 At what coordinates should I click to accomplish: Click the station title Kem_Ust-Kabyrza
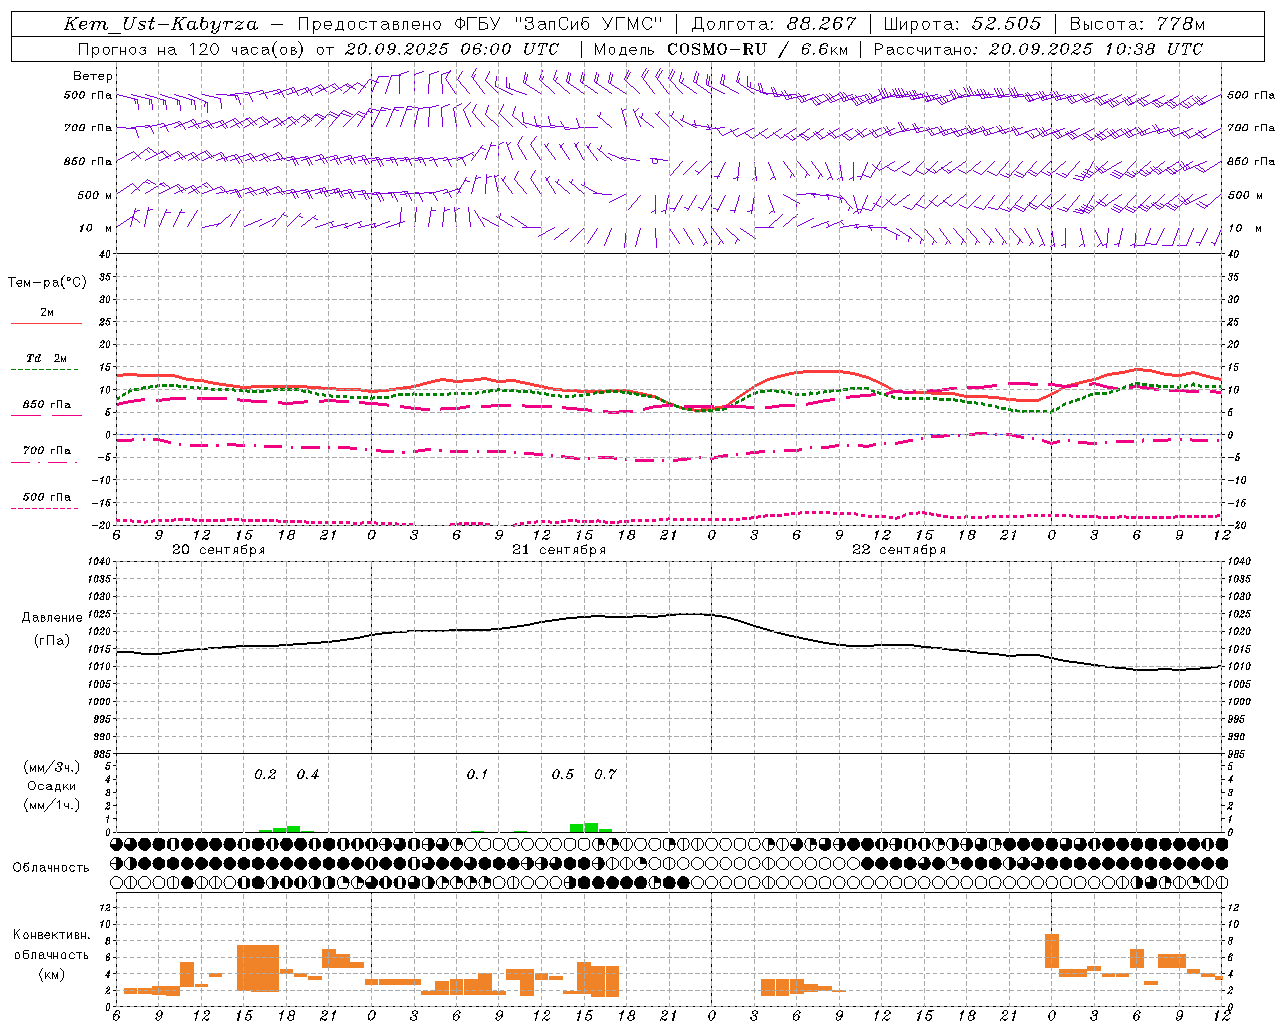160,24
